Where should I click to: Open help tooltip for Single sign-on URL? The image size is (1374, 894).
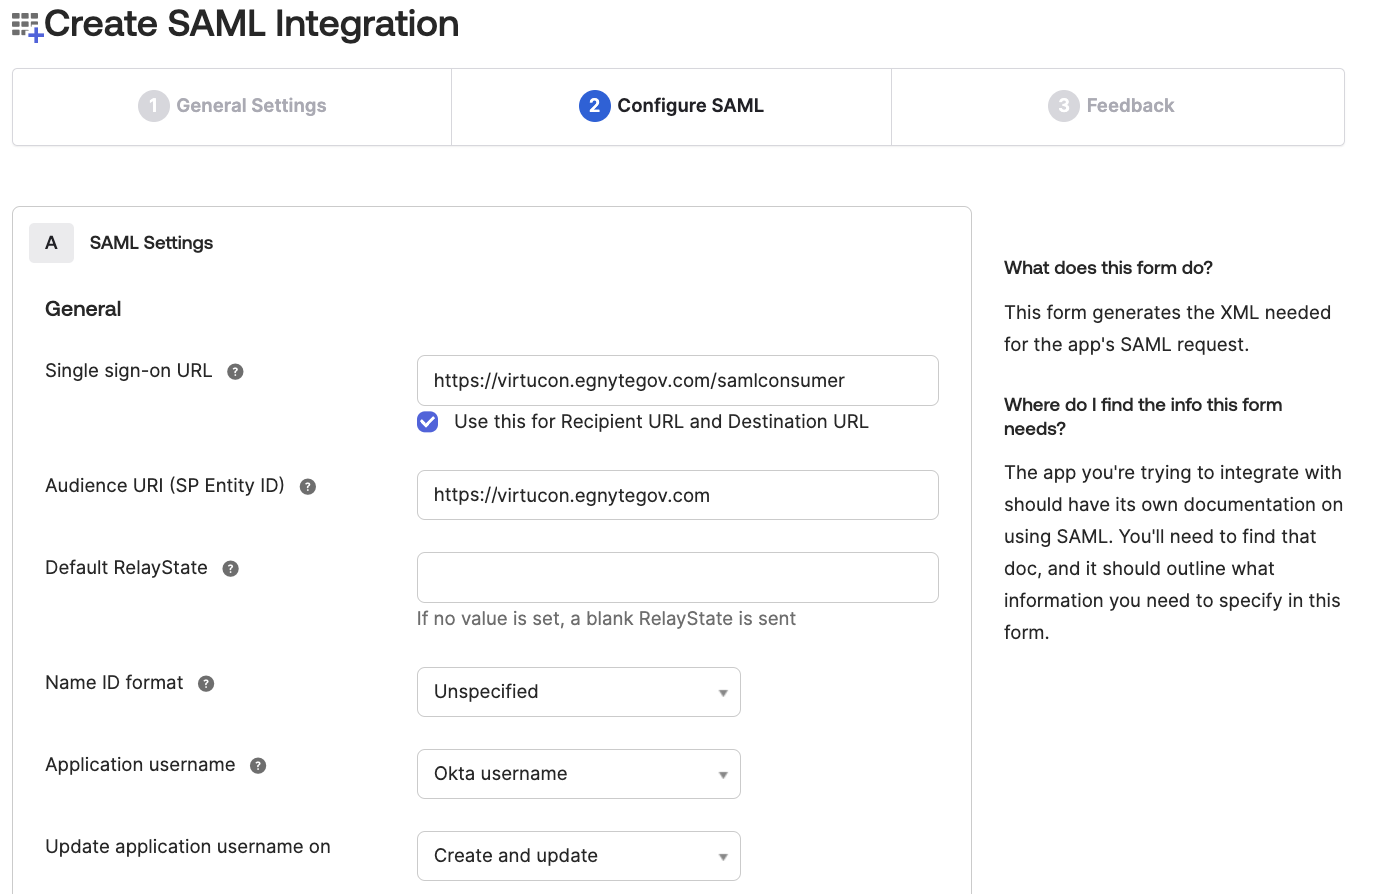click(235, 371)
